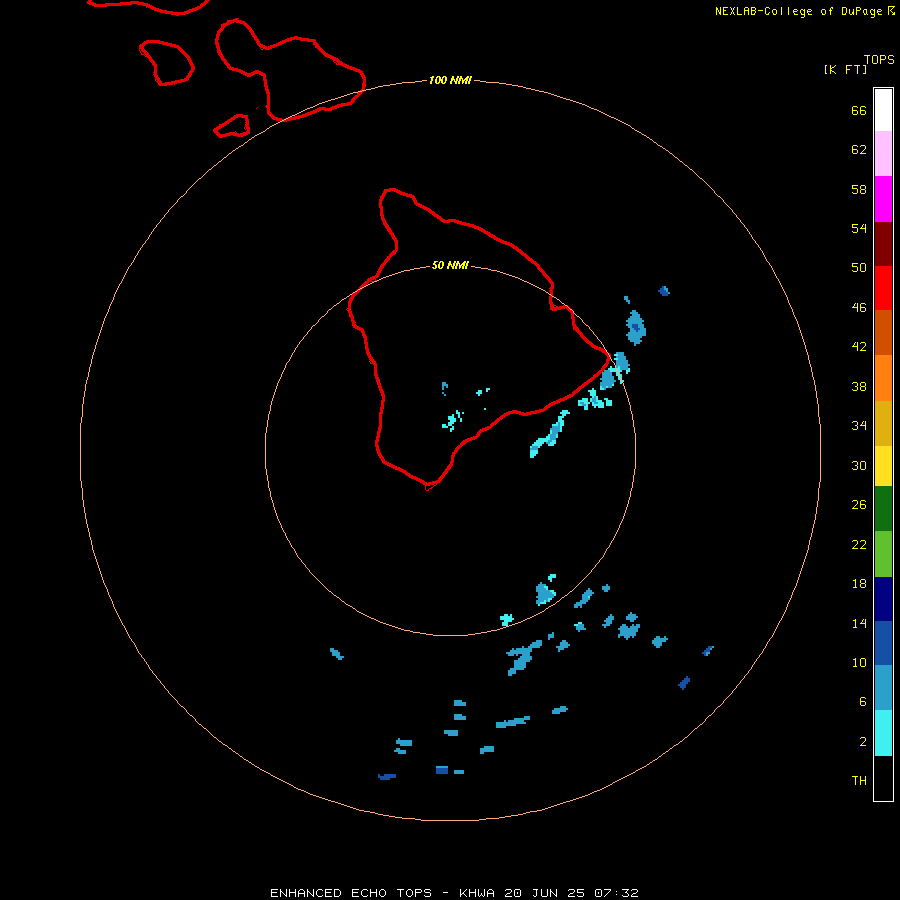Screen dimensions: 900x900
Task: Click the "38" scale value
Action: point(859,386)
